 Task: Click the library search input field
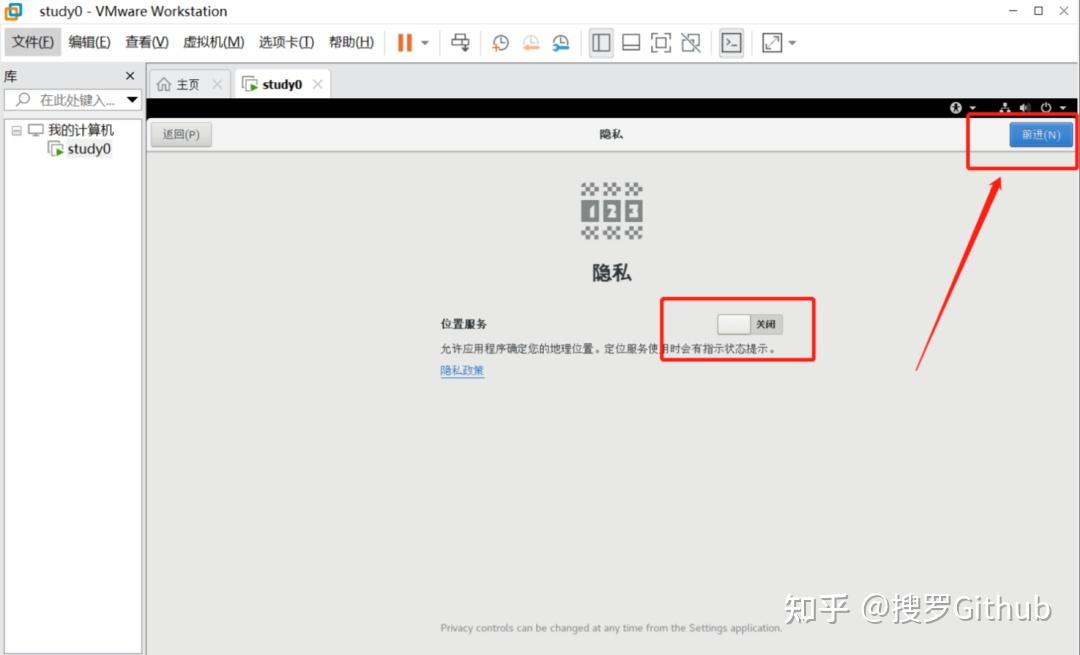pos(65,100)
